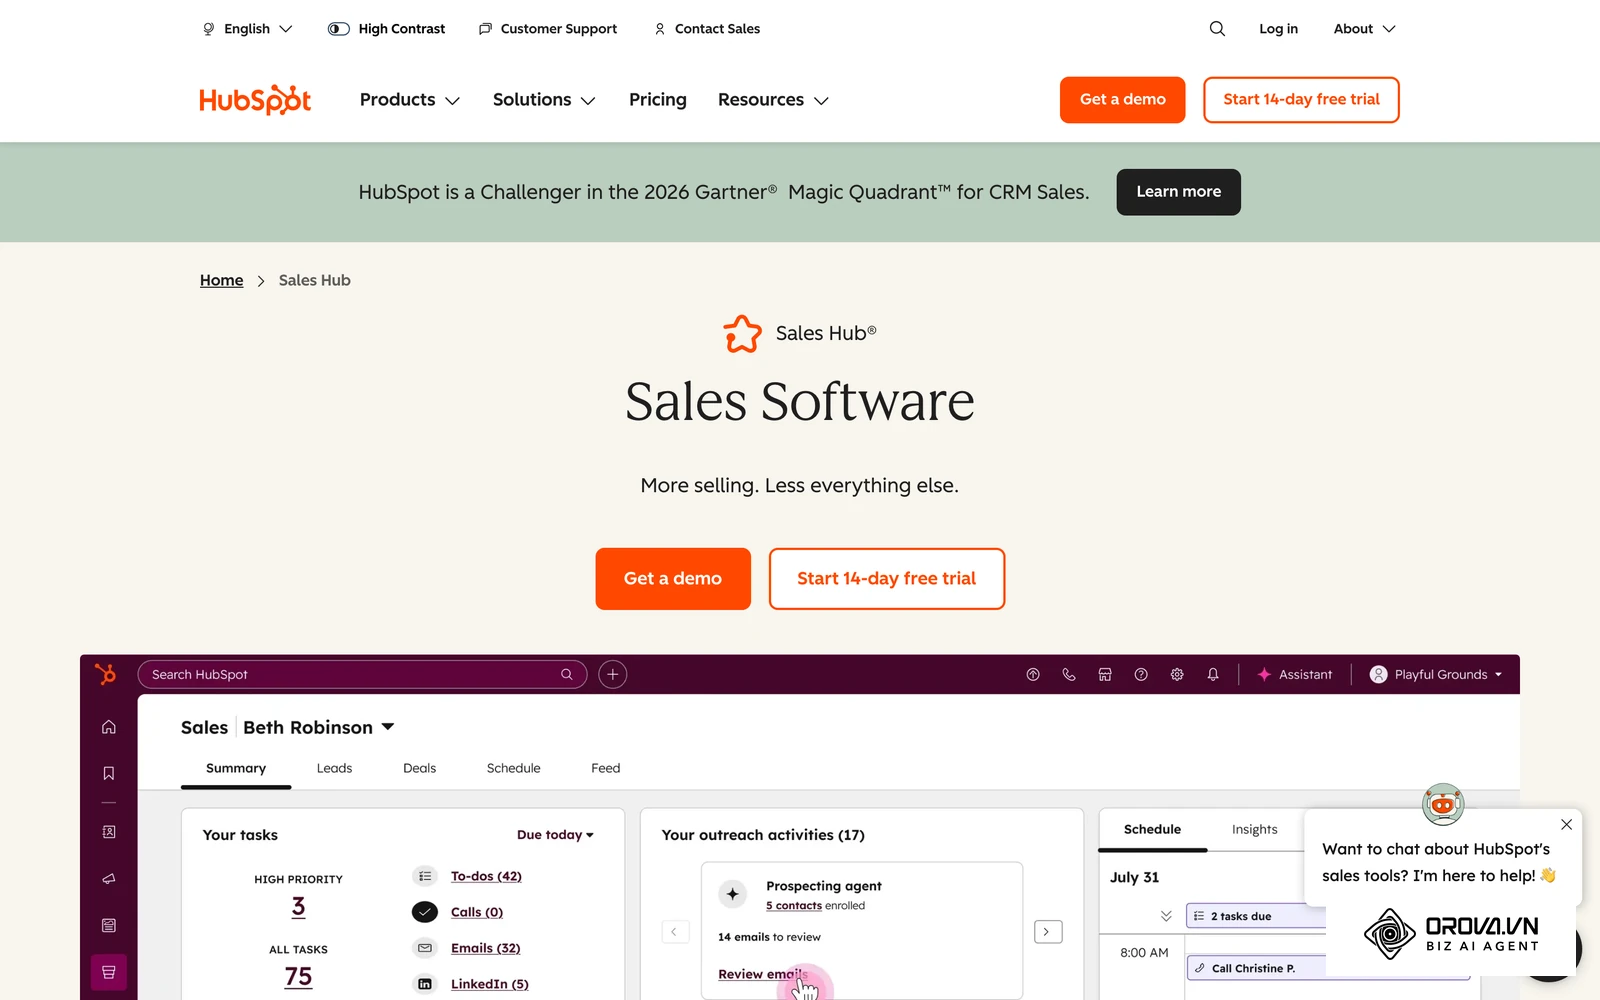Open the Feed tab
The width and height of the screenshot is (1600, 1000).
point(605,768)
